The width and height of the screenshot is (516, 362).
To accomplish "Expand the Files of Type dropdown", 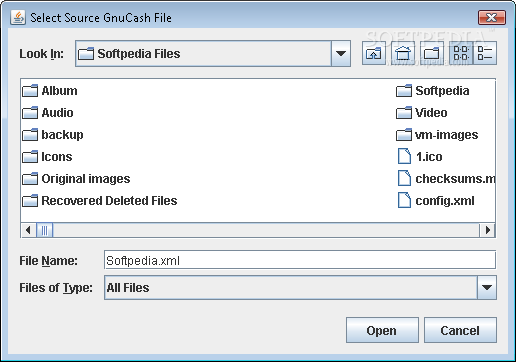I will (x=487, y=287).
